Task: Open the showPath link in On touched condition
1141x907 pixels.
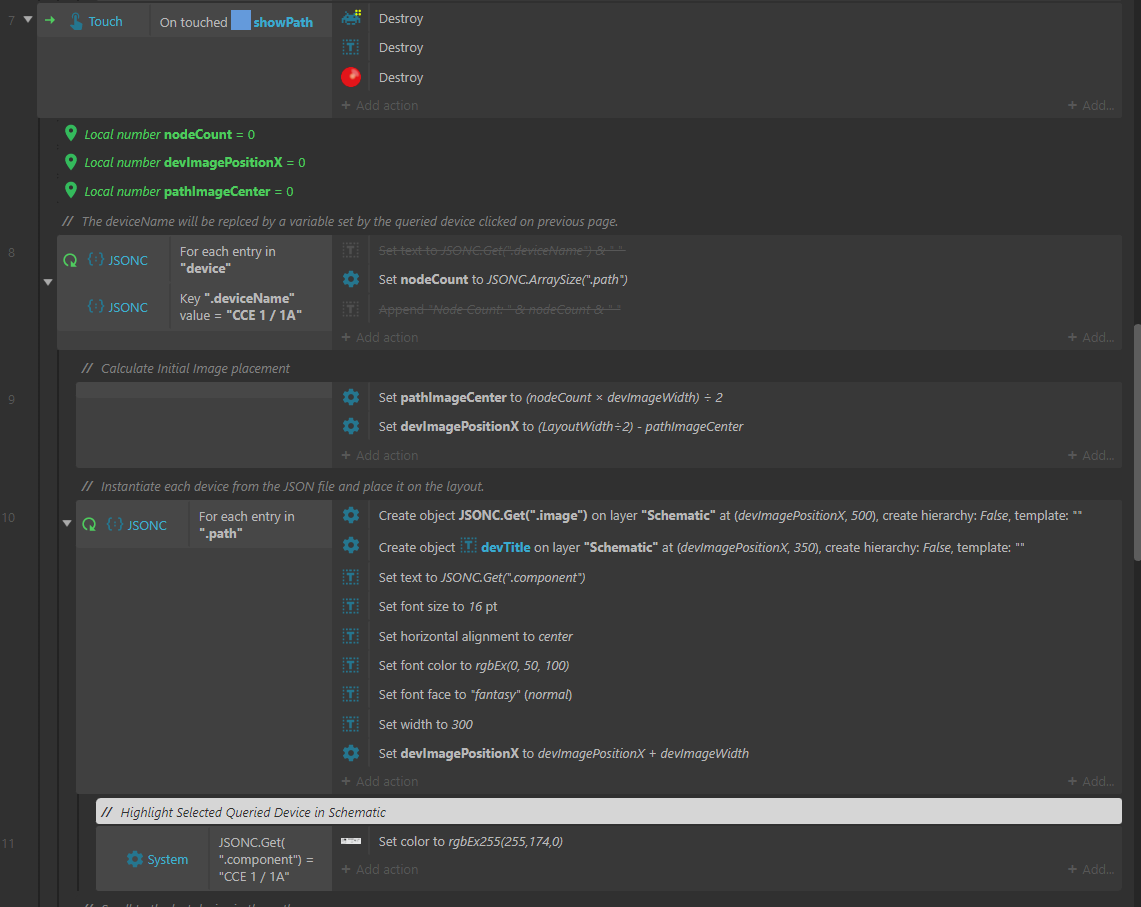Action: coord(285,20)
